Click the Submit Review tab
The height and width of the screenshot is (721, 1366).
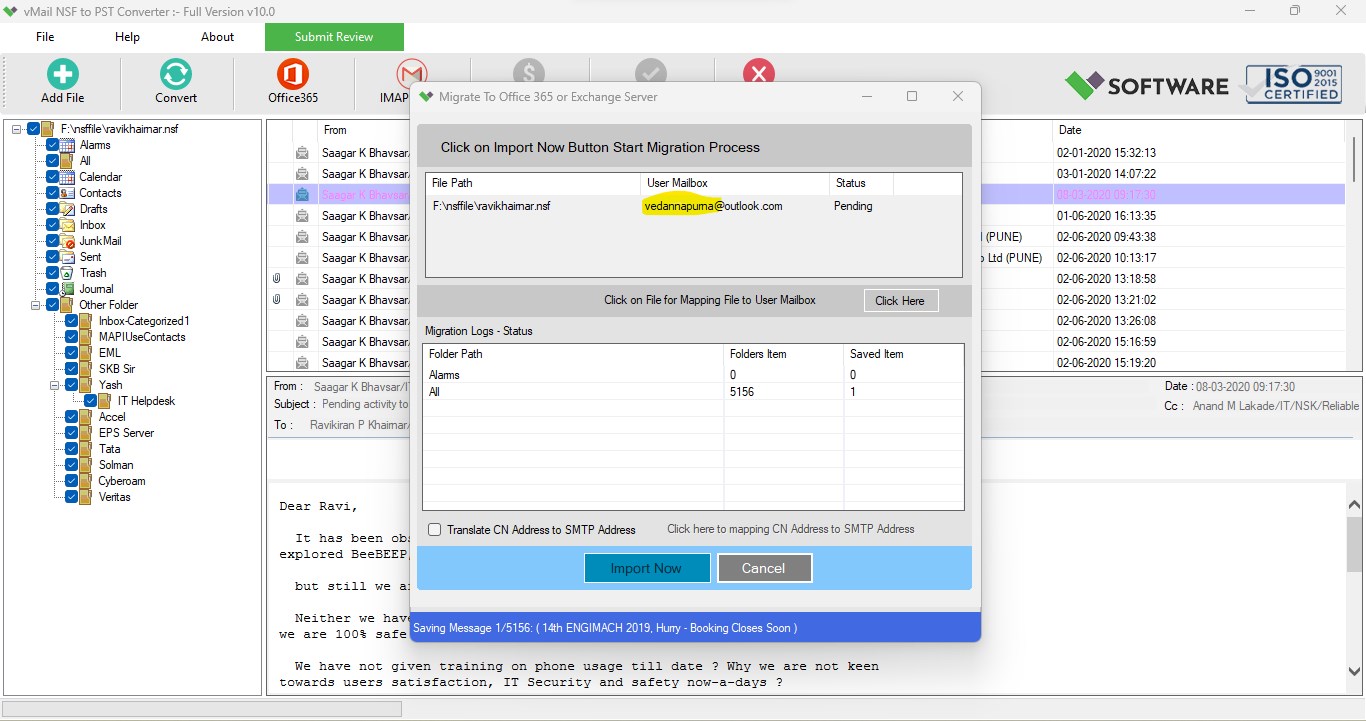pyautogui.click(x=334, y=37)
